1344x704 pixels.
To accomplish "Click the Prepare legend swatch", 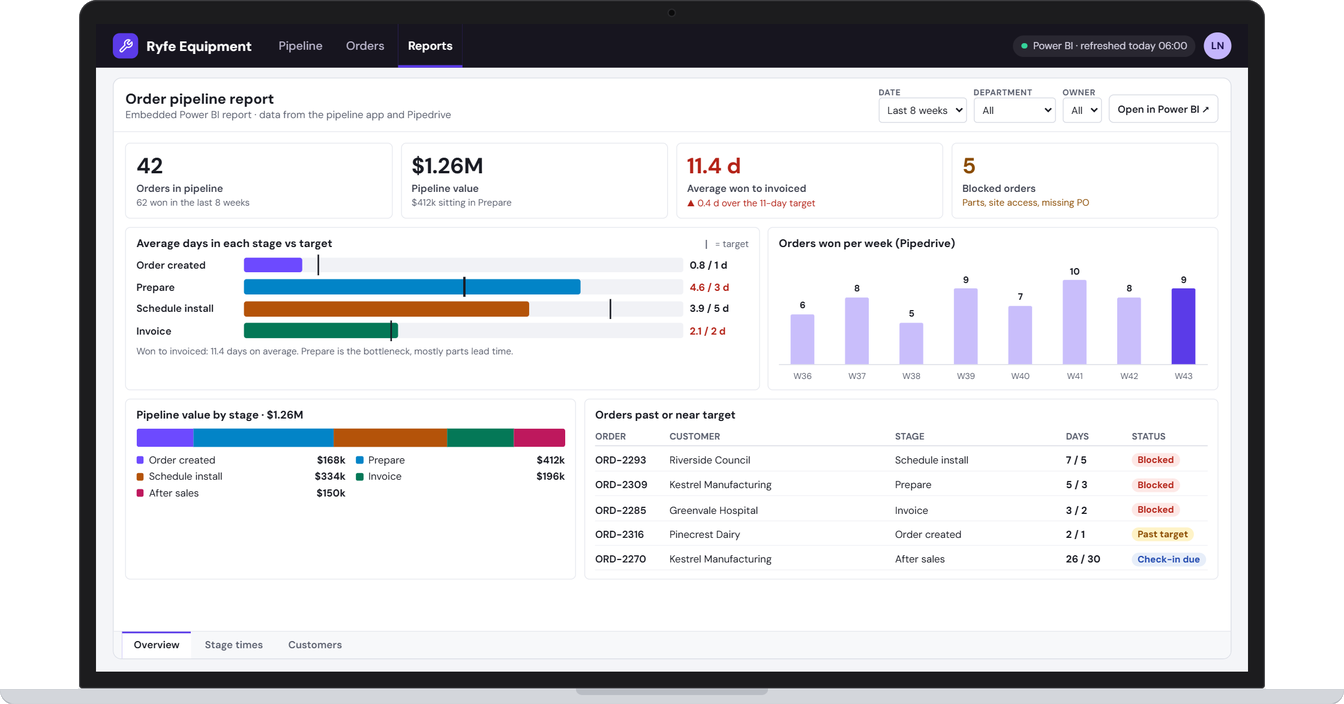I will (x=360, y=461).
